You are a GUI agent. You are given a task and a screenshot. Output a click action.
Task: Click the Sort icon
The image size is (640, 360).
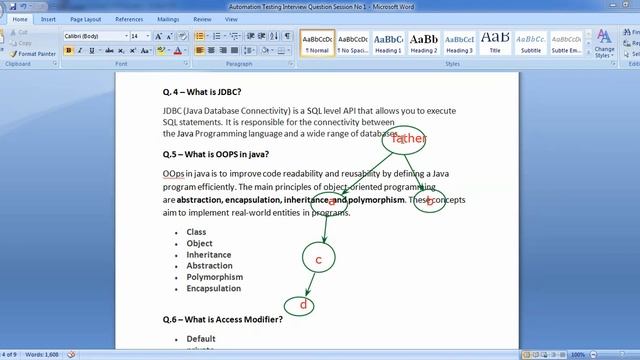pyautogui.click(x=274, y=36)
